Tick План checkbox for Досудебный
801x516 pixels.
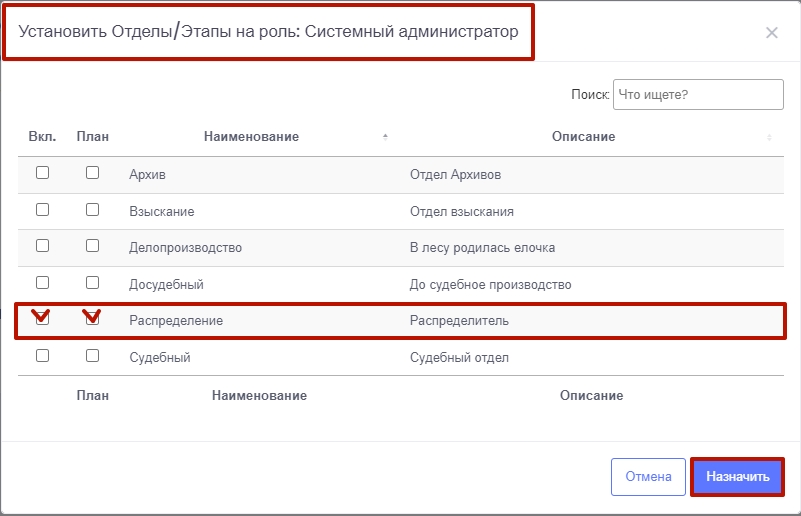[x=92, y=283]
